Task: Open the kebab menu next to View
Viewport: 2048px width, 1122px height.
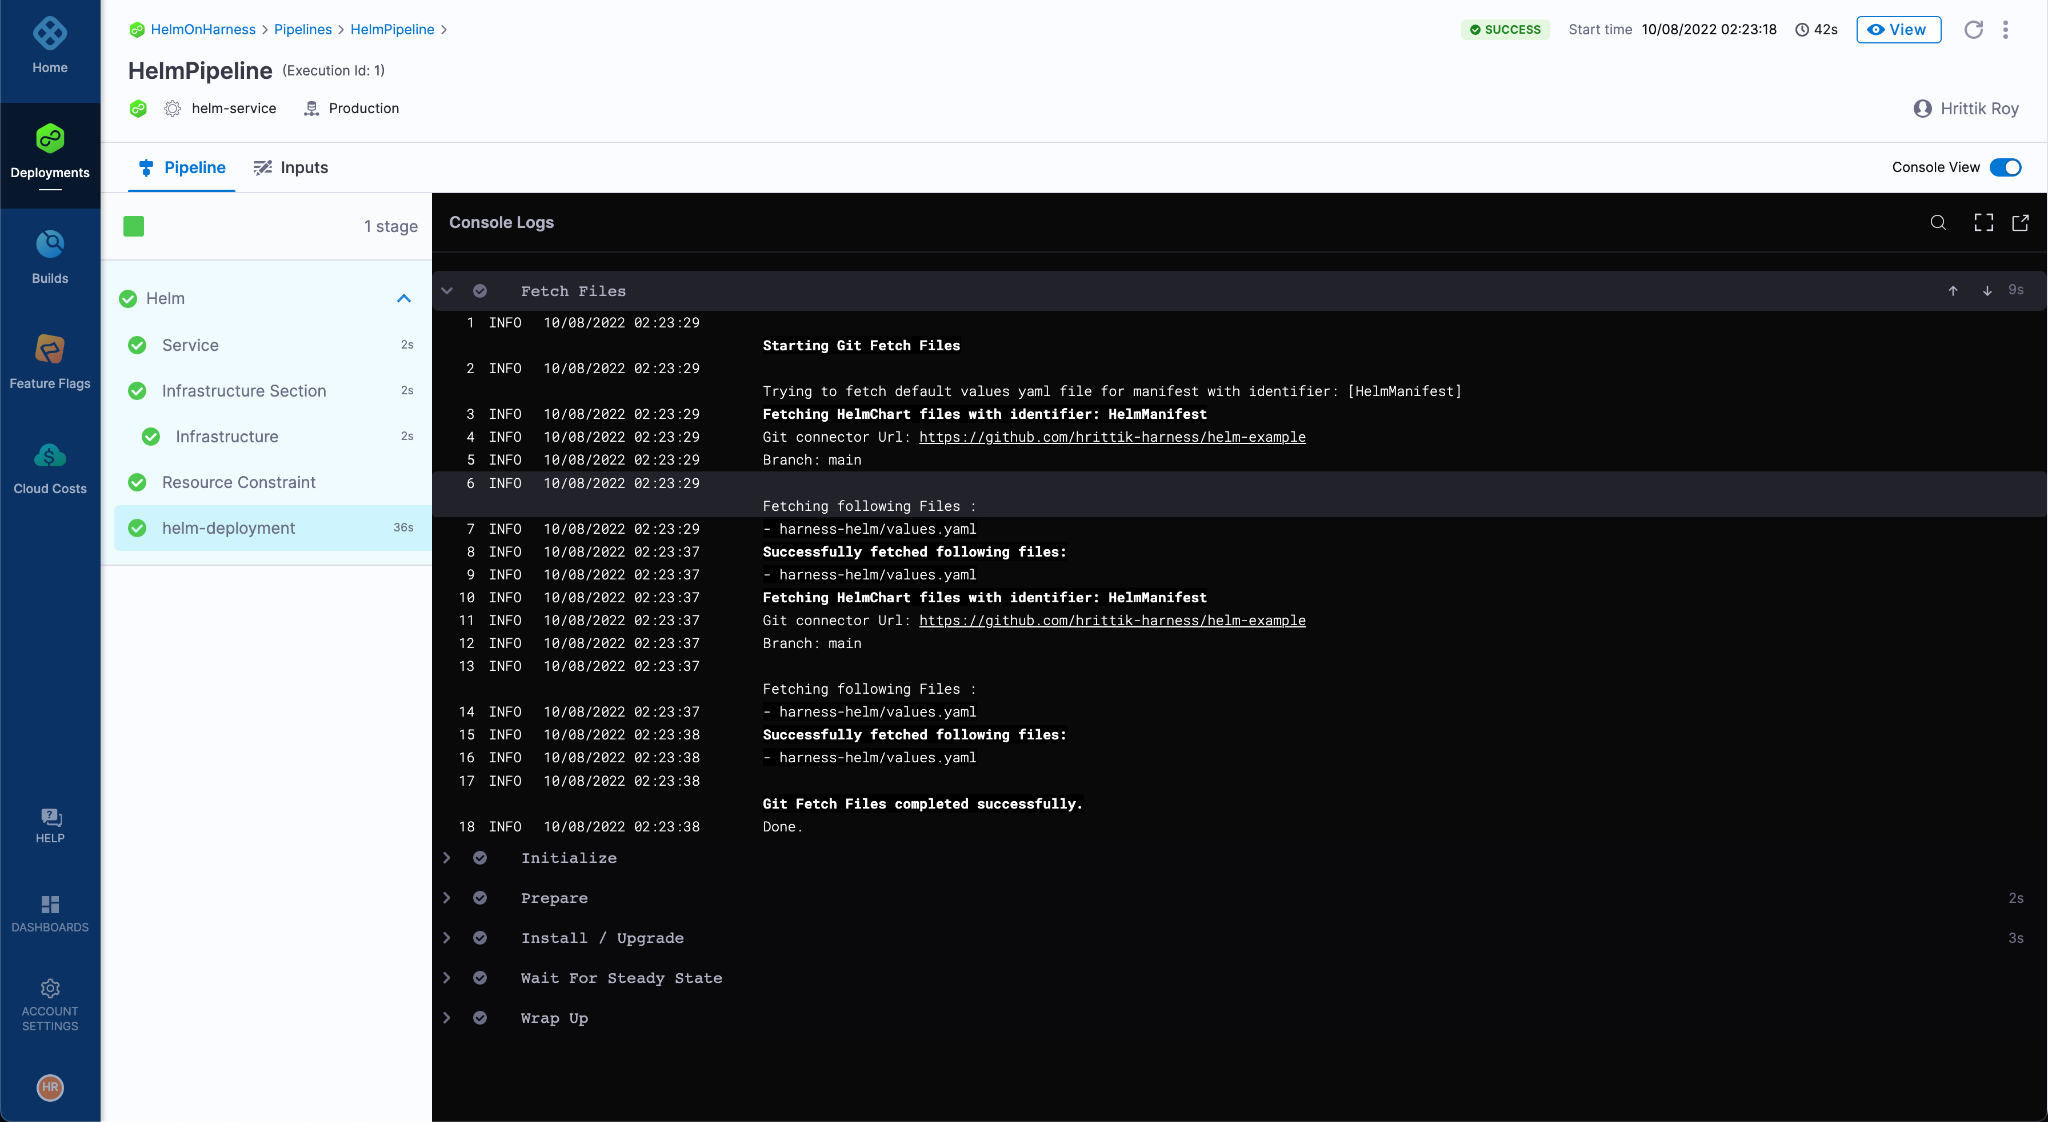Action: click(2003, 30)
